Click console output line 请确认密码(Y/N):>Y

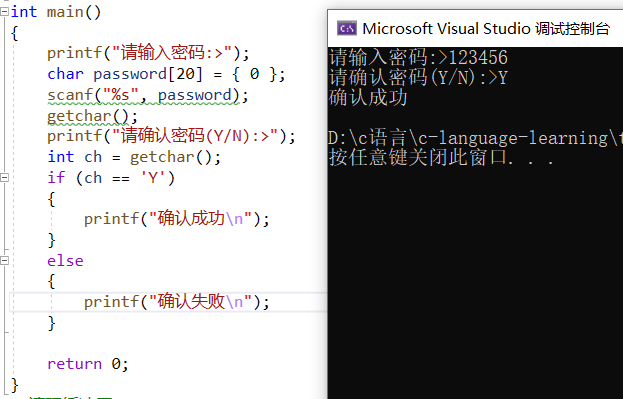[418, 77]
